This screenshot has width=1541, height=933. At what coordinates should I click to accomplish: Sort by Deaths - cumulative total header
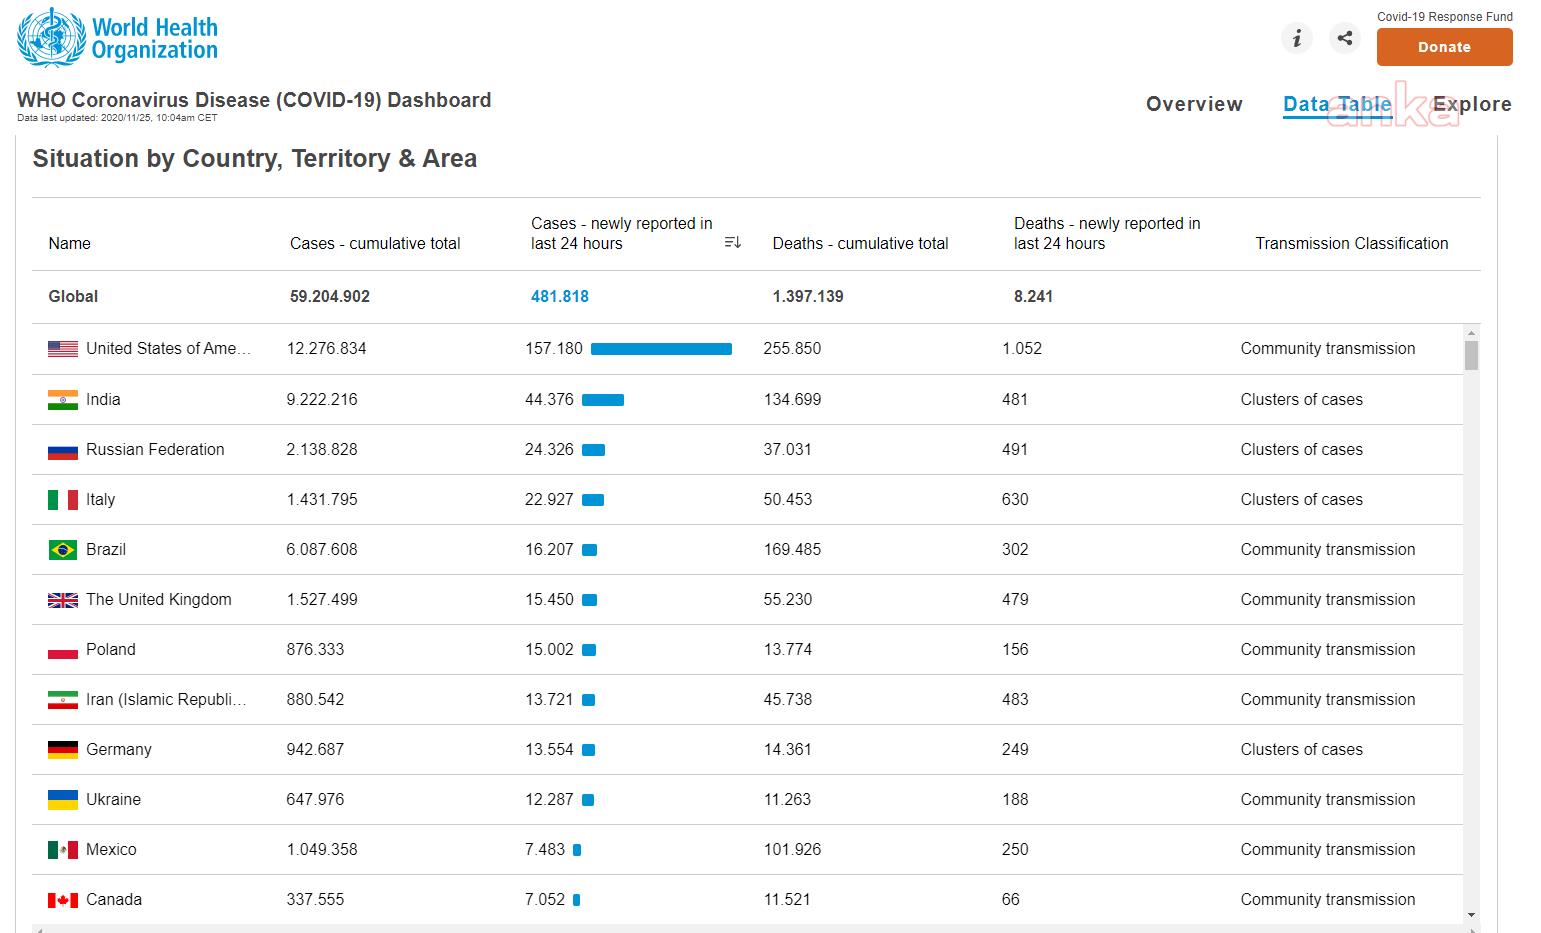(860, 243)
